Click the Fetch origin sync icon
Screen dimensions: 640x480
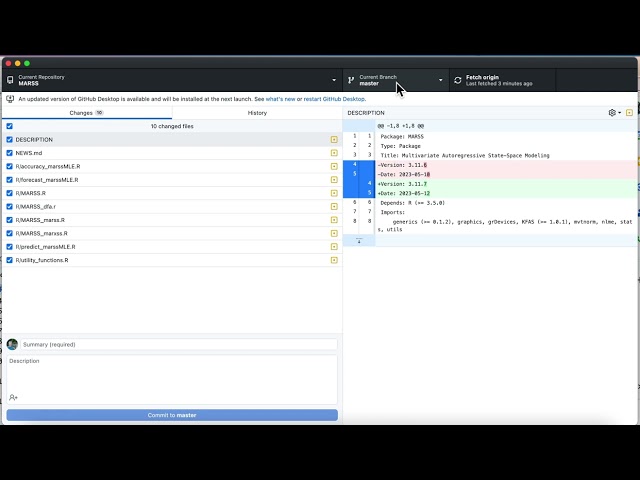[458, 80]
